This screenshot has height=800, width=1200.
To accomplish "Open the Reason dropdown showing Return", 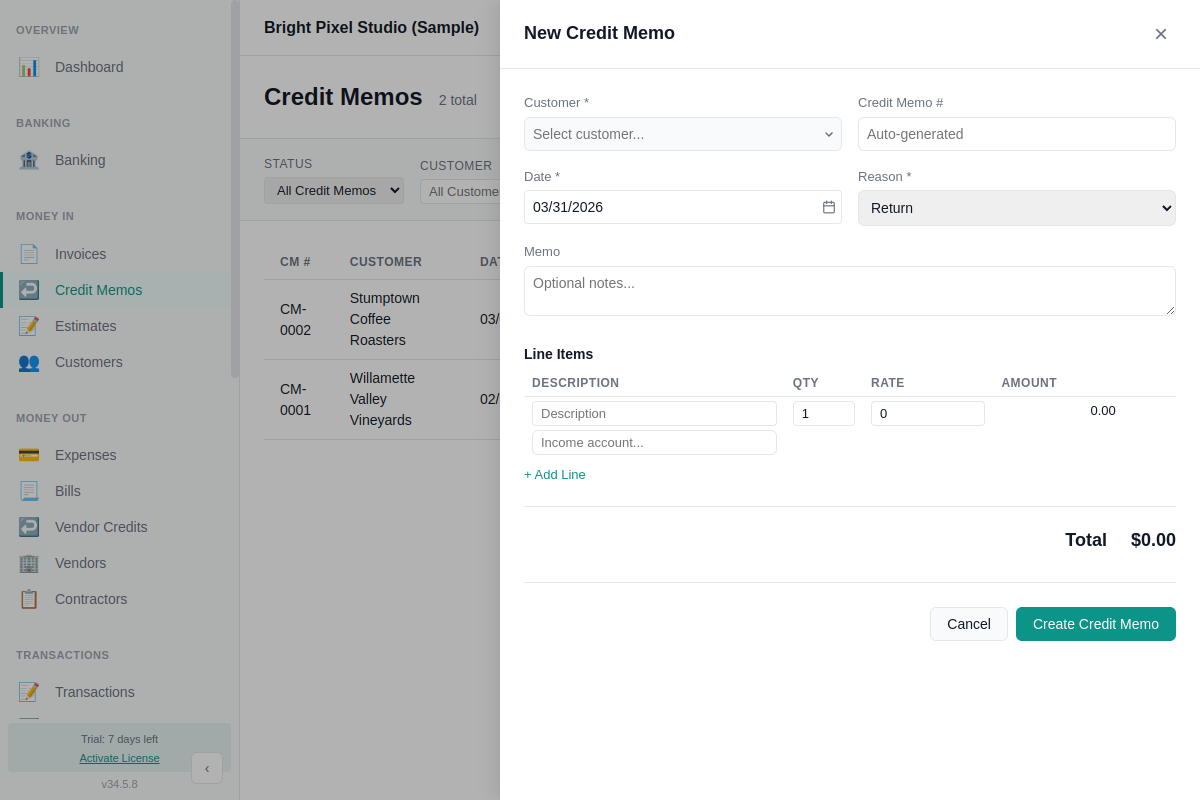I will click(1016, 207).
